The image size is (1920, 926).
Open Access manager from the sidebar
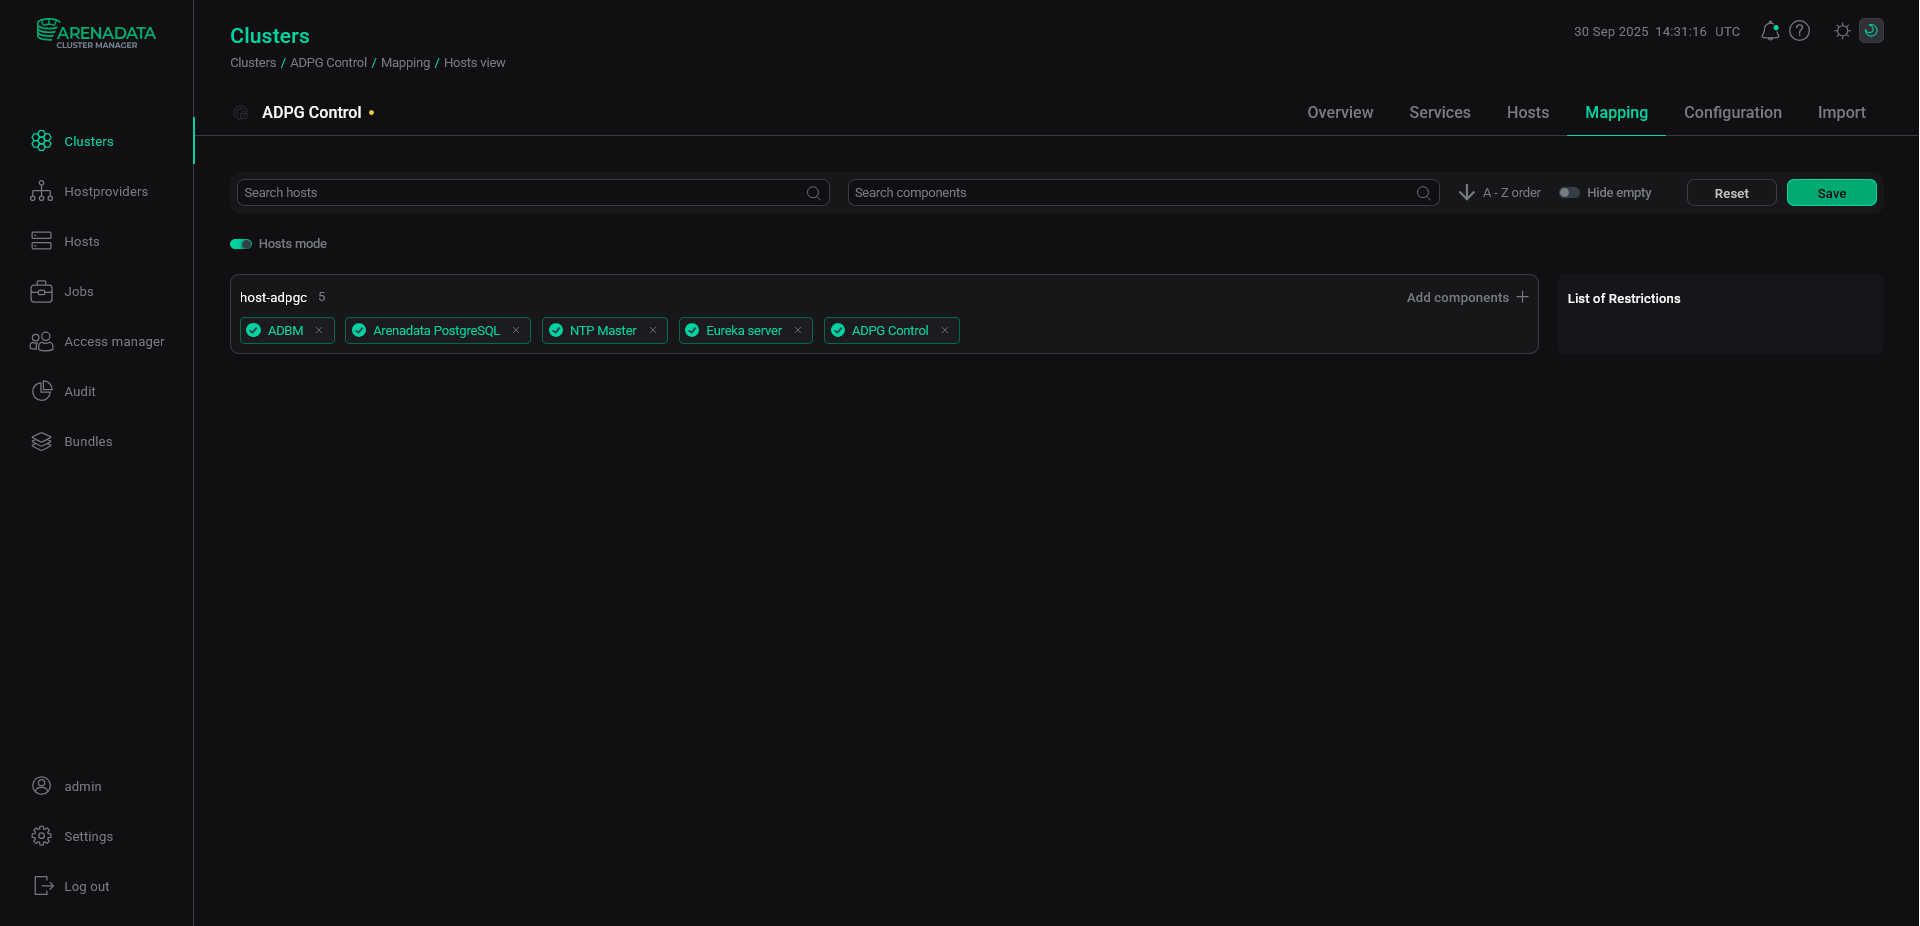click(x=114, y=341)
